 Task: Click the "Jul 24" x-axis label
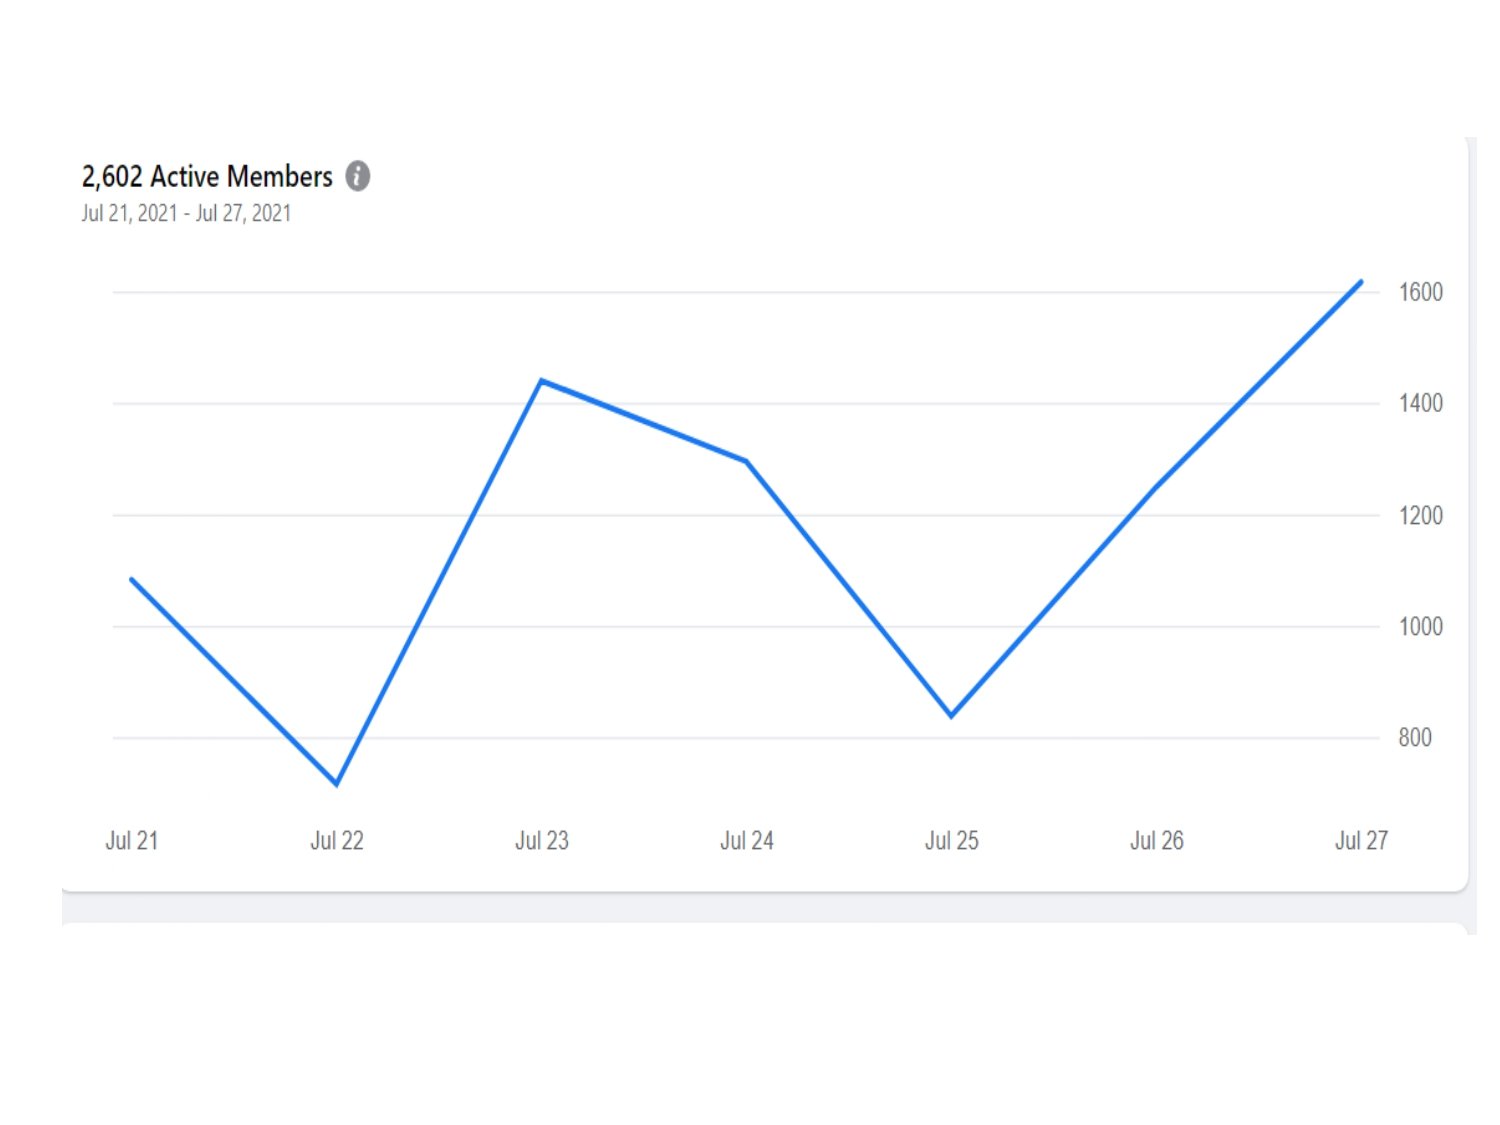pos(747,841)
